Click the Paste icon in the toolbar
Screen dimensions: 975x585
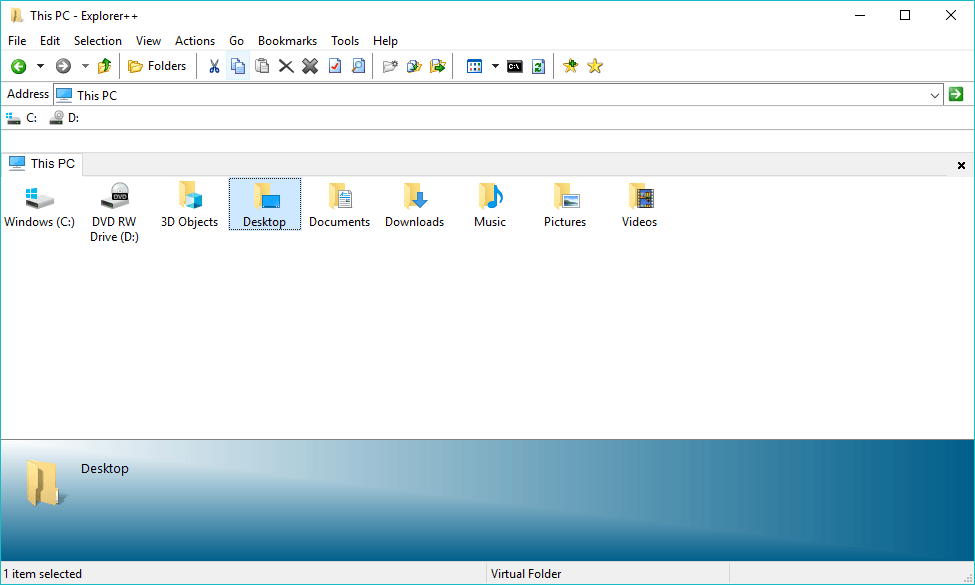click(x=261, y=66)
